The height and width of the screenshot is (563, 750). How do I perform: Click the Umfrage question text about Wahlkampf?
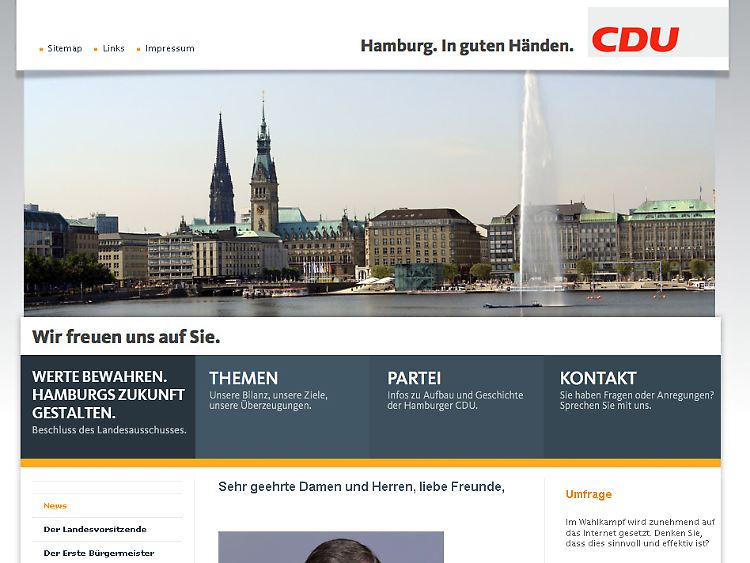640,532
